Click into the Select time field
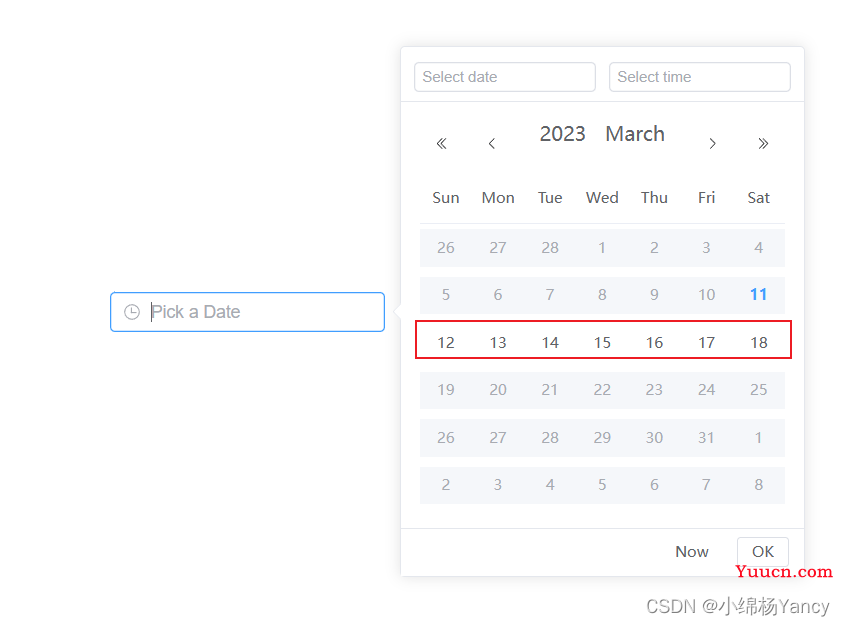This screenshot has height=626, width=845. (x=699, y=77)
